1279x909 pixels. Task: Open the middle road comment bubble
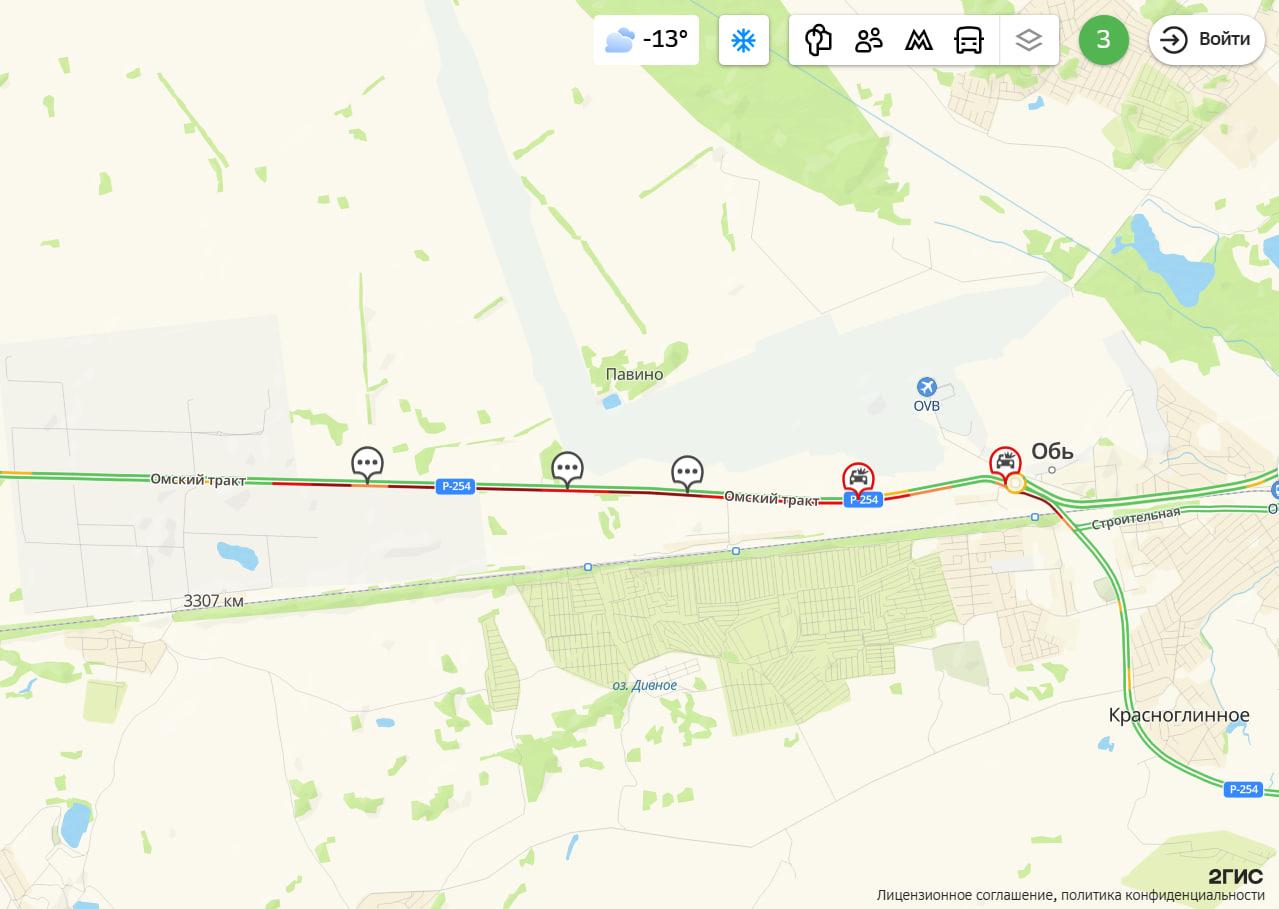[567, 469]
